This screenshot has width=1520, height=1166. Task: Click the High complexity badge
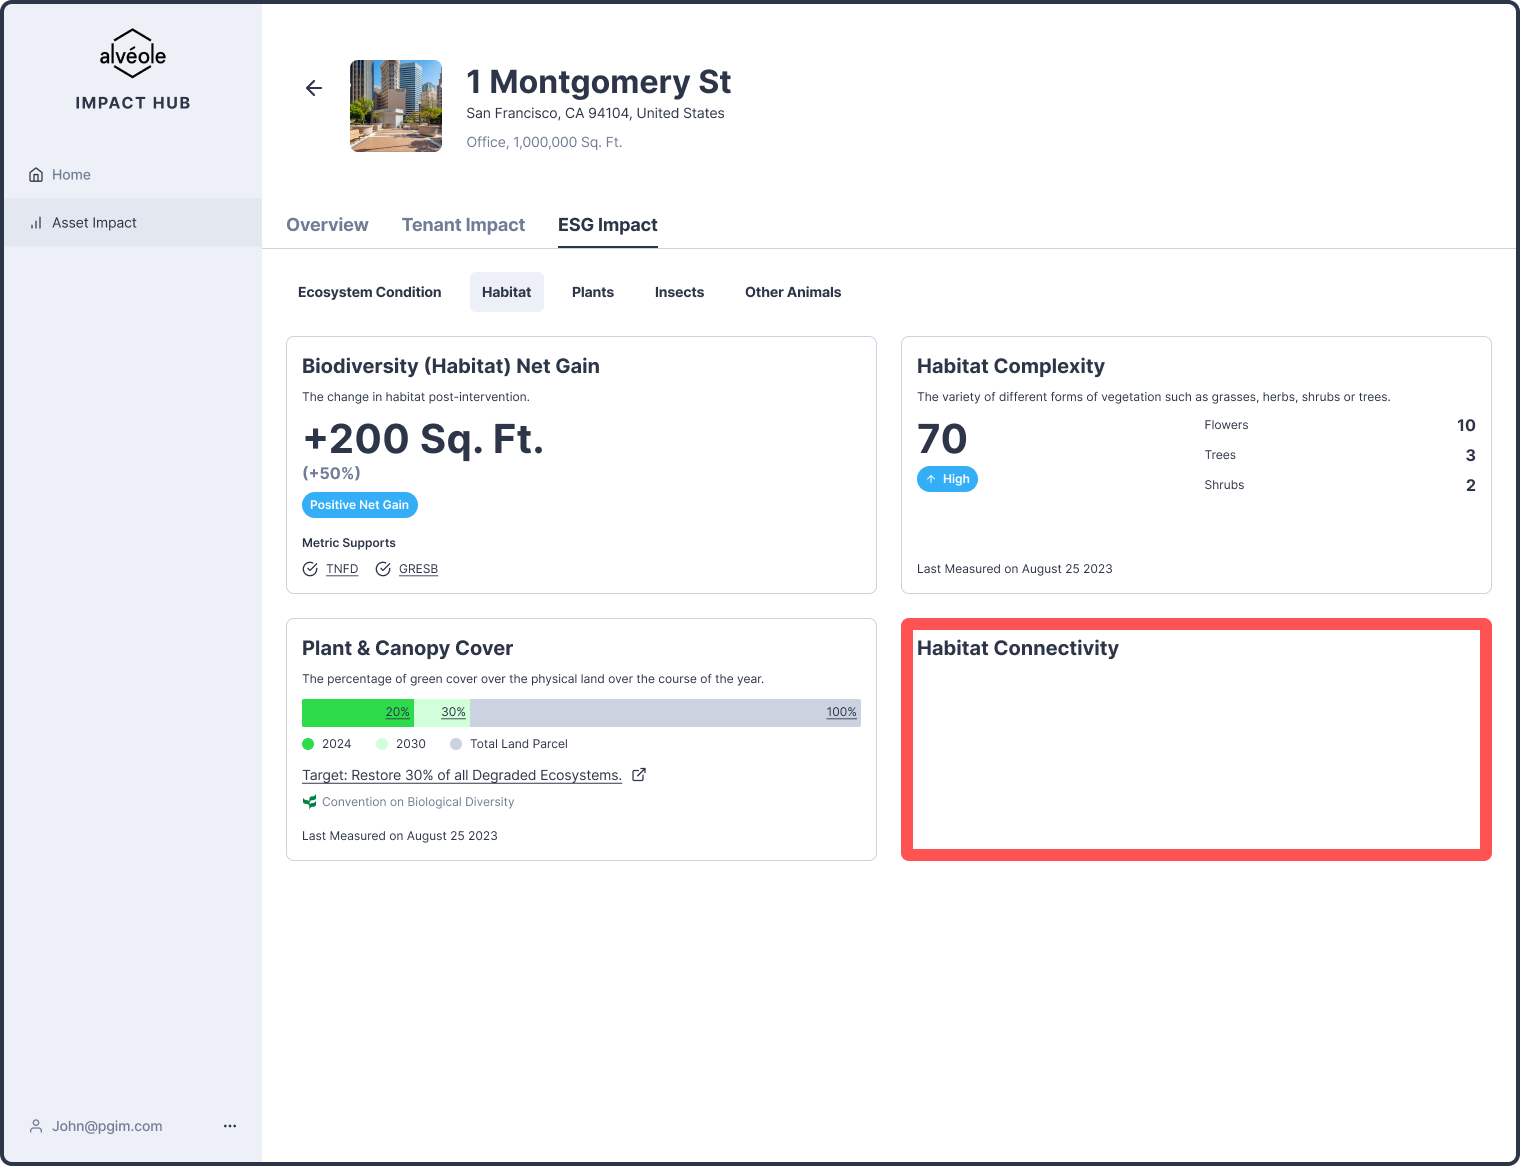coord(947,479)
